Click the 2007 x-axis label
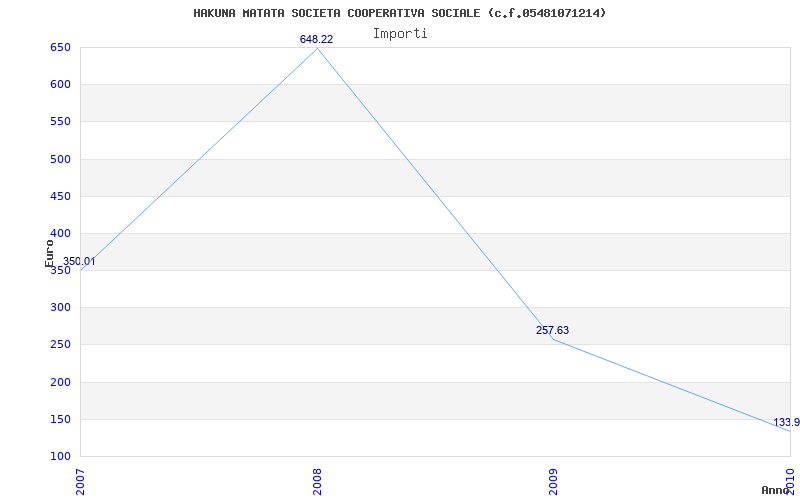800x500 pixels. (x=80, y=482)
